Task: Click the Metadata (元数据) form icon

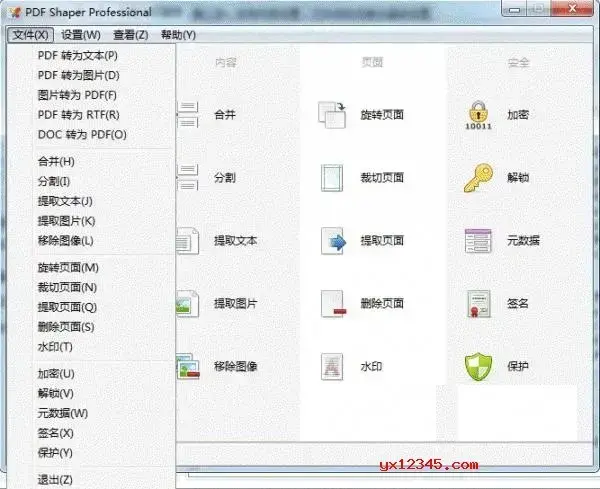Action: [478, 241]
